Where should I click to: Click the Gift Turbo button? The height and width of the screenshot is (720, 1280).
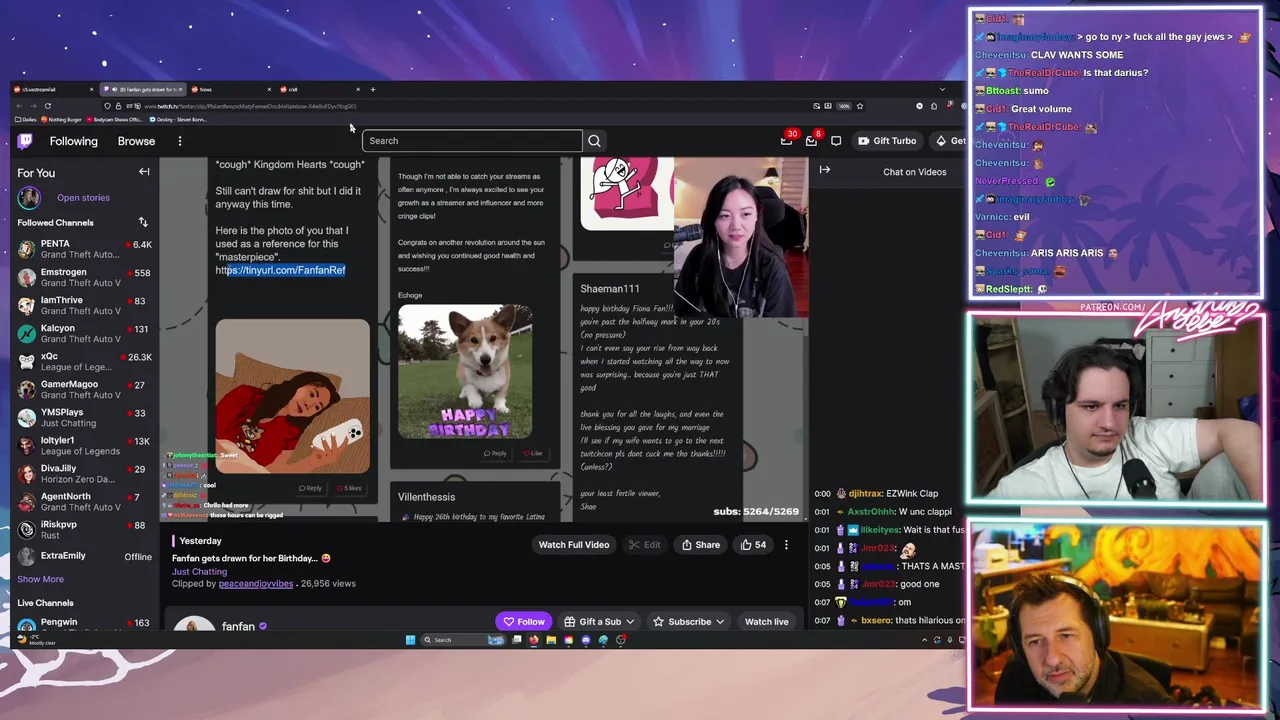pos(887,141)
